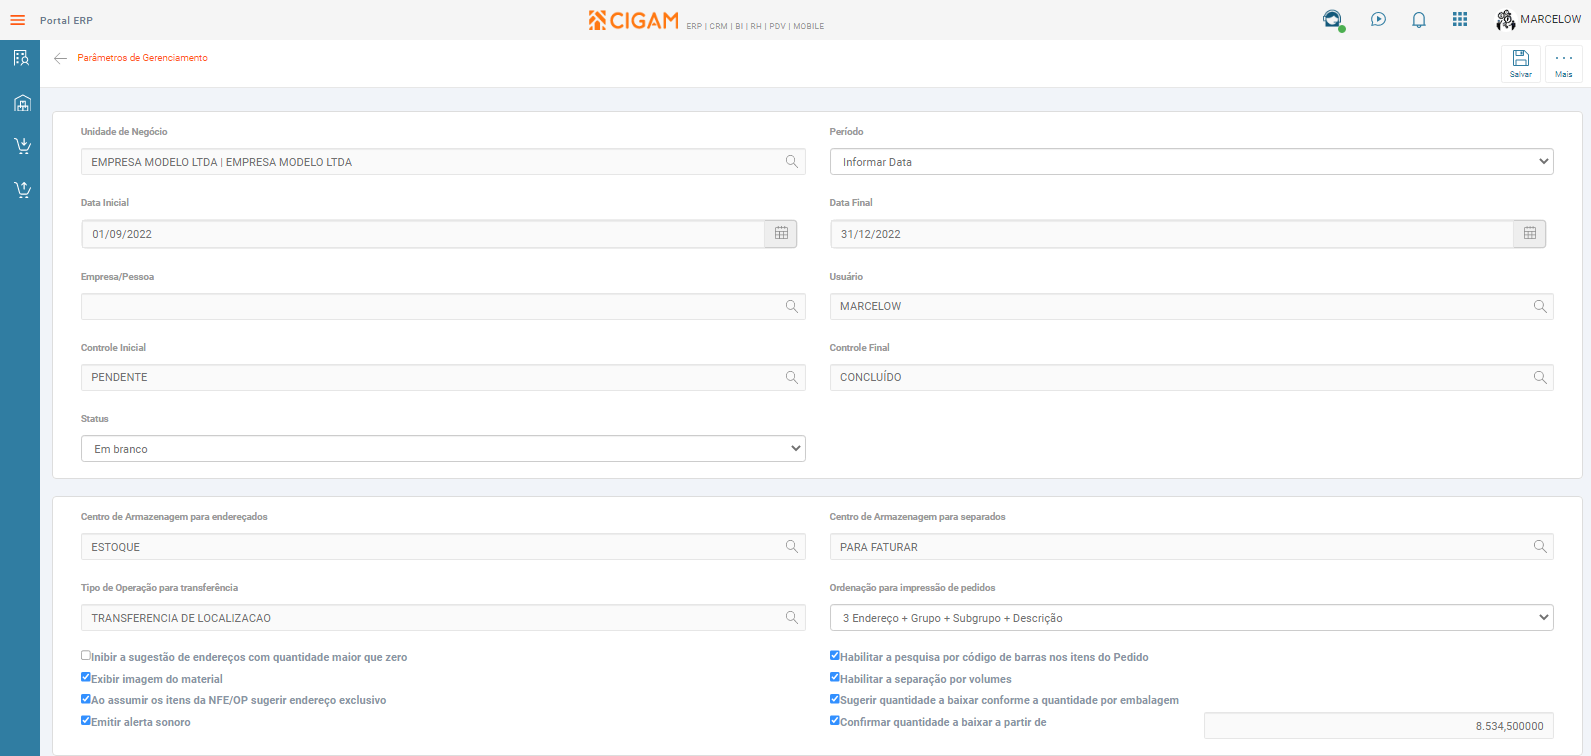This screenshot has height=756, width=1591.
Task: Click the support headset icon in the header
Action: click(1332, 20)
